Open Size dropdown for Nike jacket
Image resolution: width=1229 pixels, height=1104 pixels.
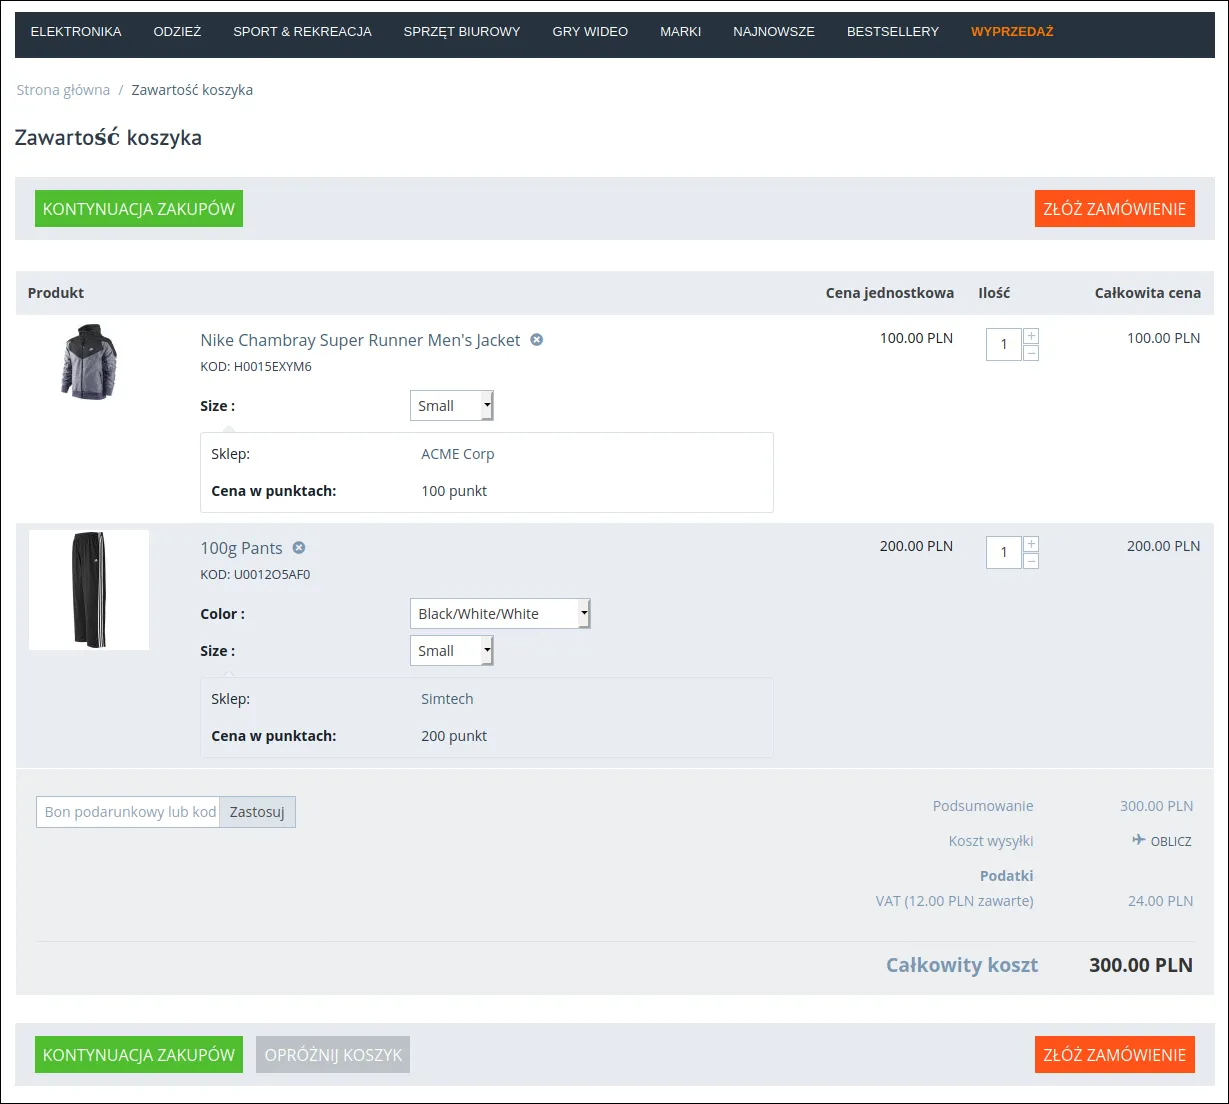coord(452,406)
